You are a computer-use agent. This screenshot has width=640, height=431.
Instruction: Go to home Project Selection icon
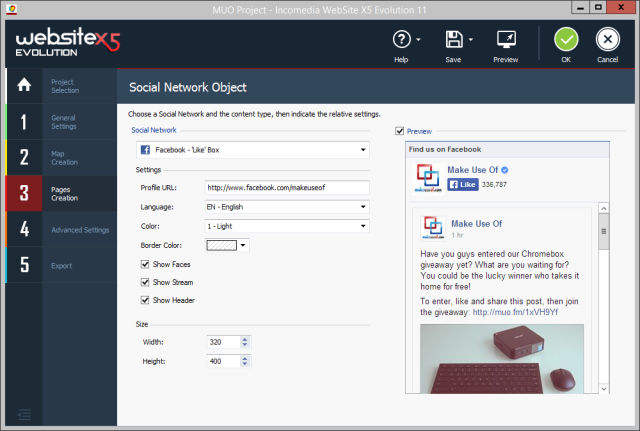(24, 85)
